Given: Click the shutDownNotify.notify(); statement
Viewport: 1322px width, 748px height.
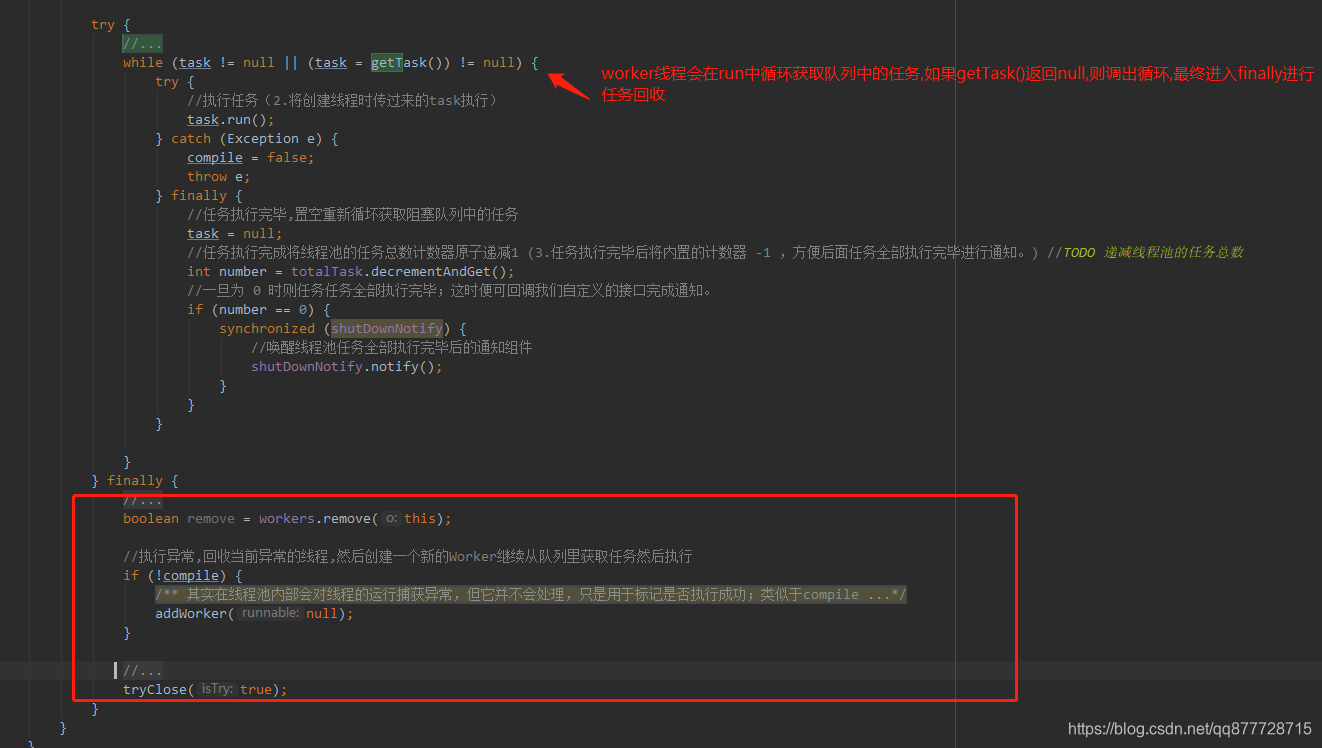Looking at the screenshot, I should point(347,366).
